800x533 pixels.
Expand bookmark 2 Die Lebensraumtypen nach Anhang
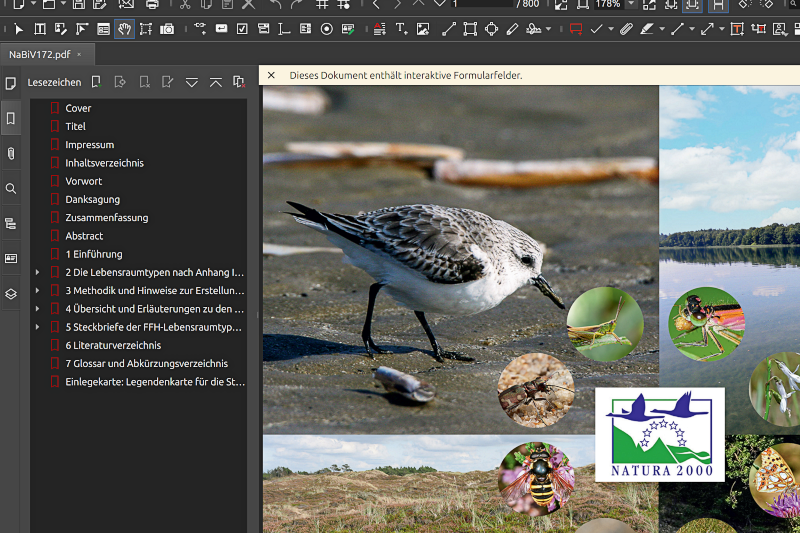[x=37, y=272]
